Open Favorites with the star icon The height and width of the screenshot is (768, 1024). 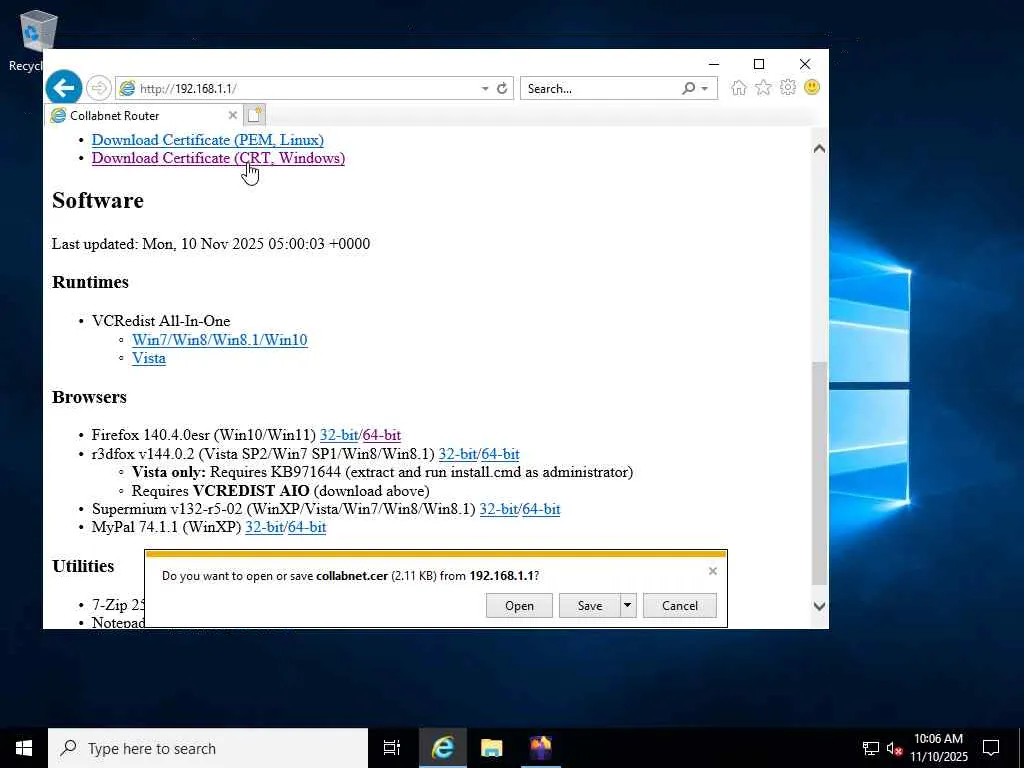point(763,88)
